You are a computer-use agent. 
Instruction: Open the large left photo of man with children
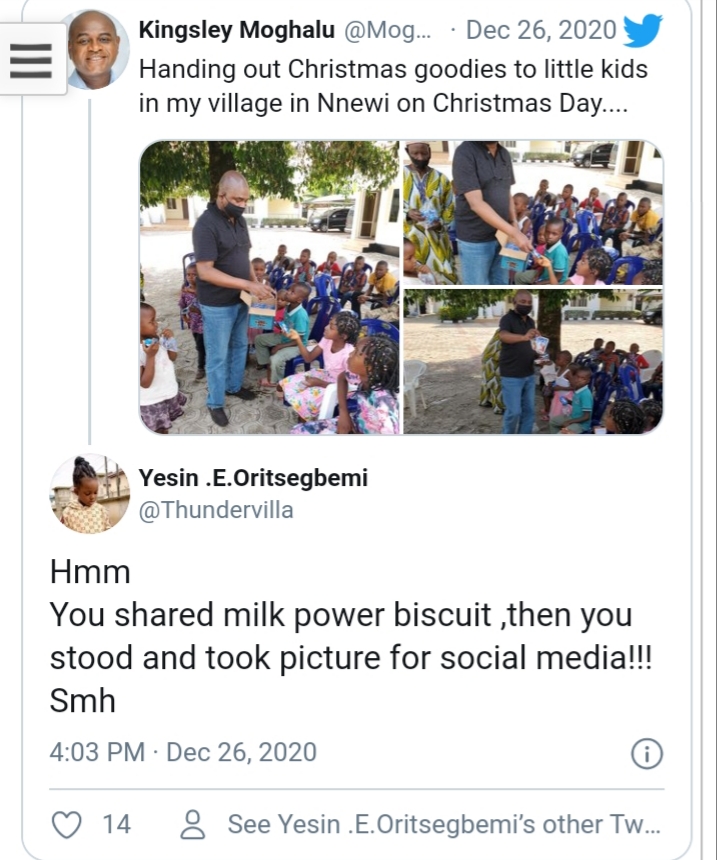click(269, 287)
